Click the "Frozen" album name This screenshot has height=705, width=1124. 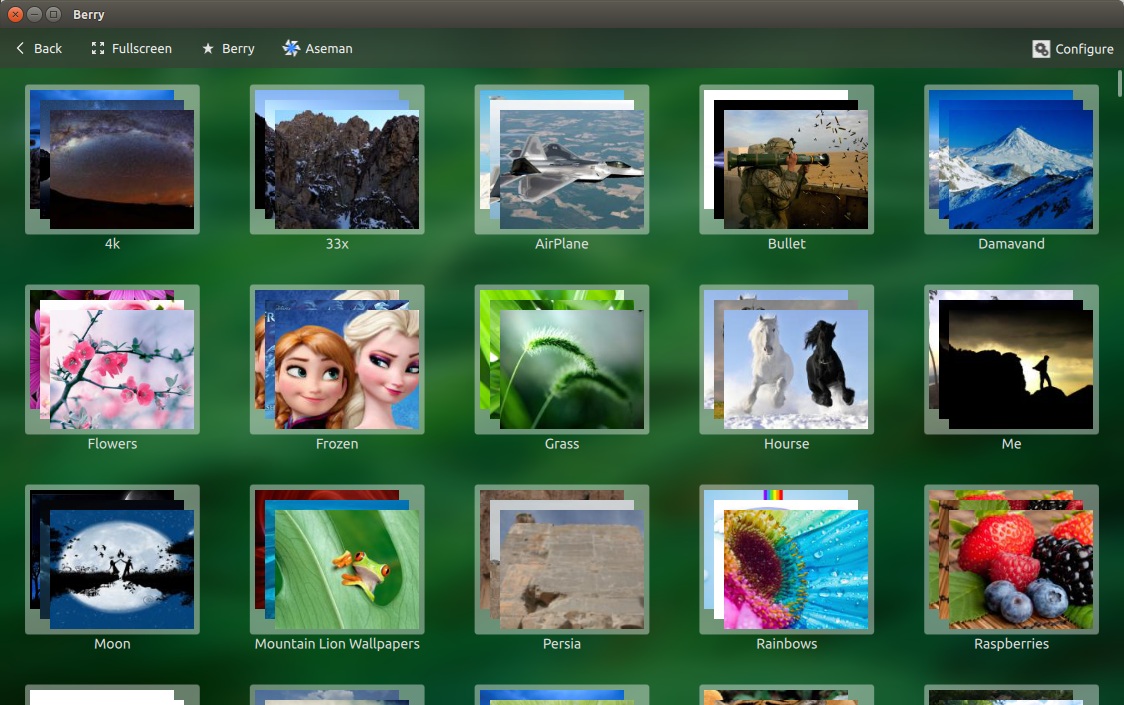tap(337, 444)
